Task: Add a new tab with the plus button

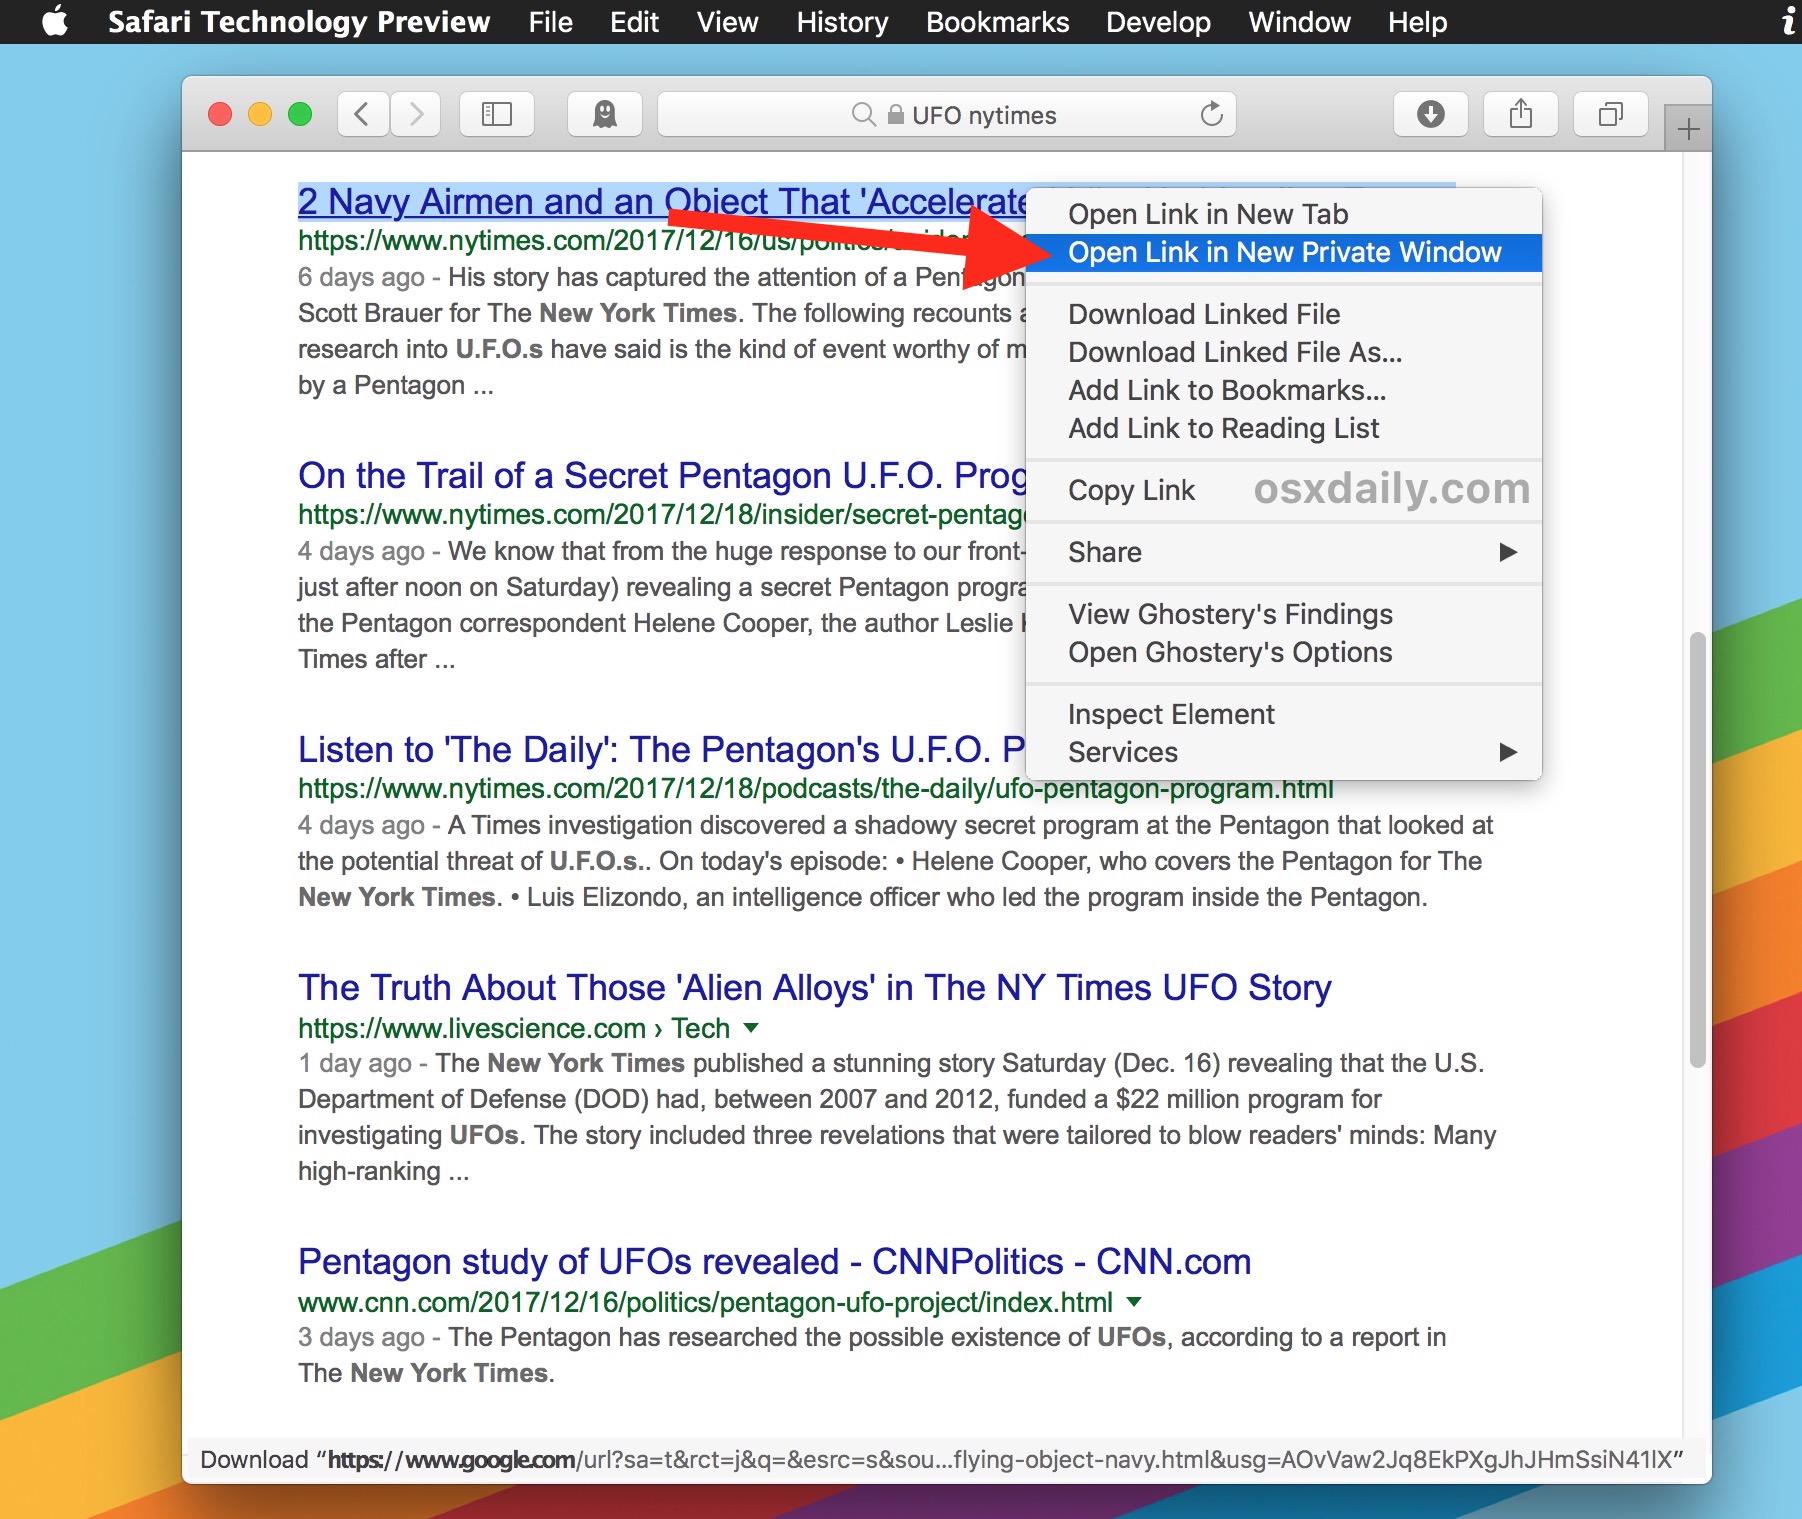Action: [x=1688, y=129]
